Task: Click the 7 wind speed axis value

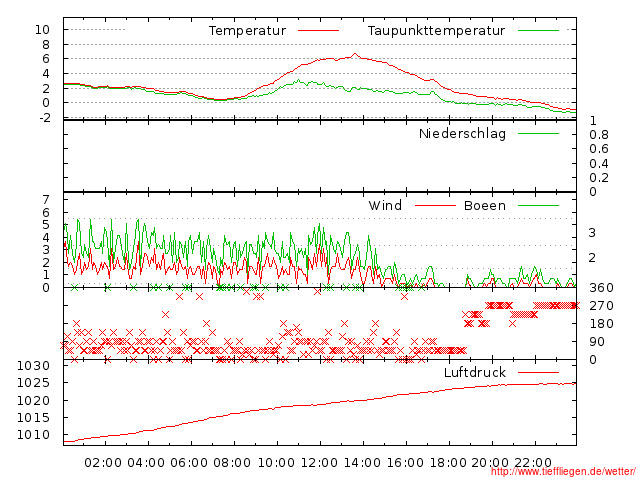Action: tap(46, 200)
